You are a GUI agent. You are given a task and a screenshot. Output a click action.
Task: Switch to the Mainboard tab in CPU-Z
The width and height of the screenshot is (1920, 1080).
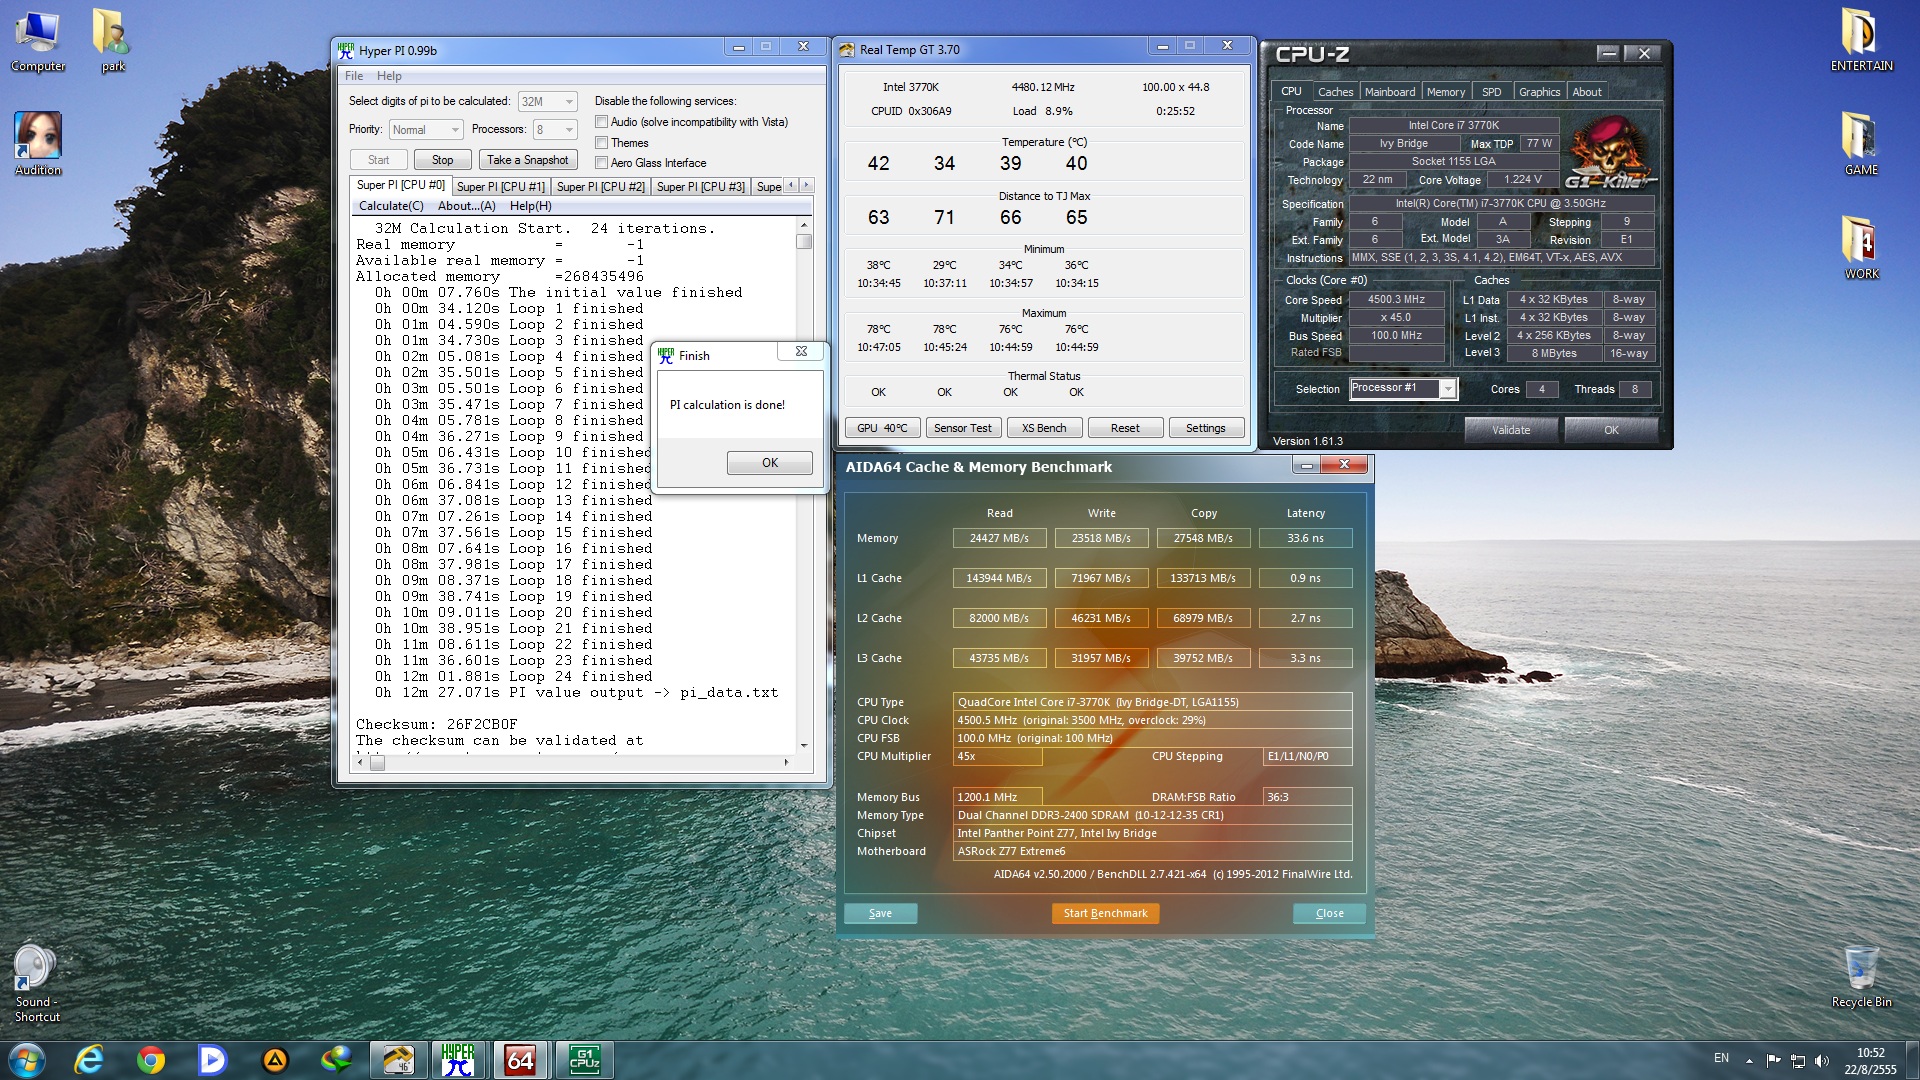pyautogui.click(x=1389, y=92)
